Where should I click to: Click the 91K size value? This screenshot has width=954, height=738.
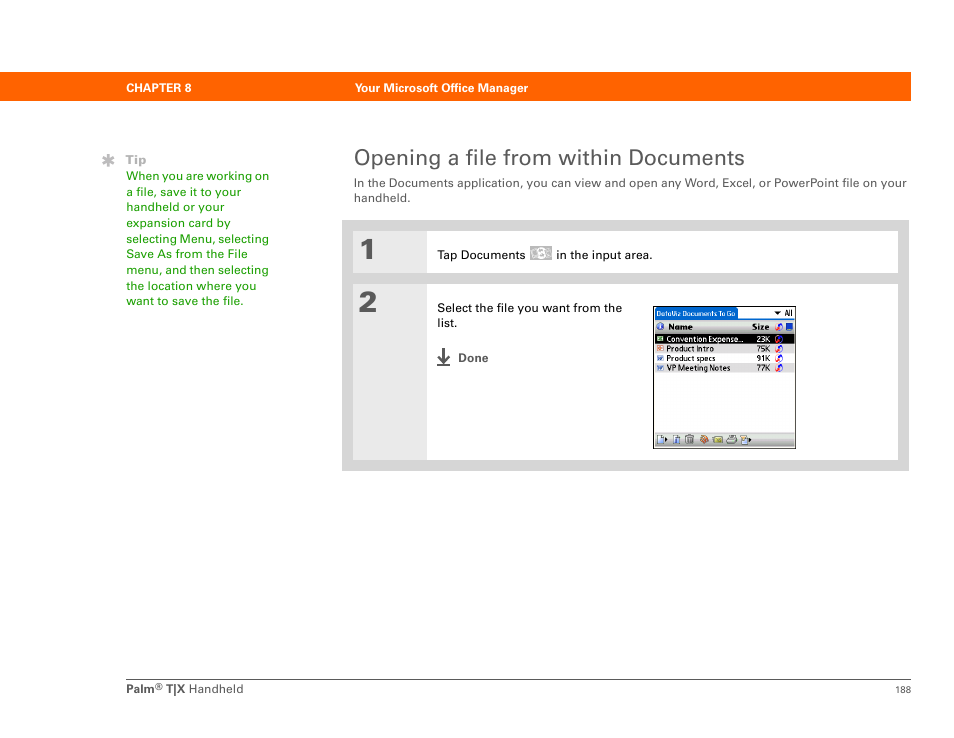click(x=764, y=358)
